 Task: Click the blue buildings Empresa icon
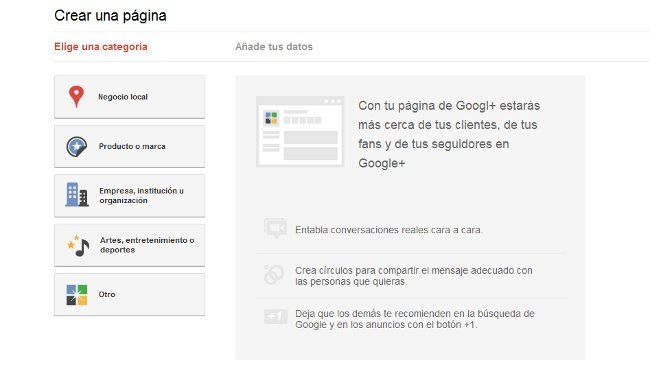tap(77, 195)
